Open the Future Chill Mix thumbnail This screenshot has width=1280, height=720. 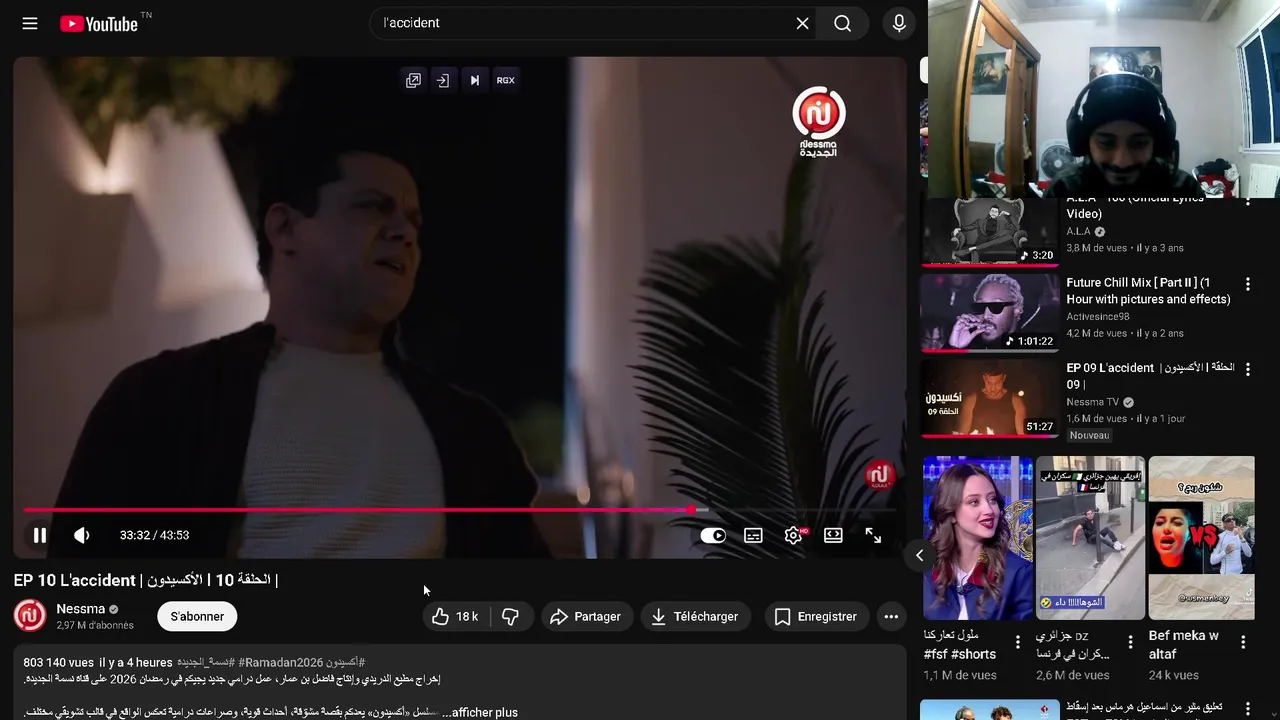990,312
